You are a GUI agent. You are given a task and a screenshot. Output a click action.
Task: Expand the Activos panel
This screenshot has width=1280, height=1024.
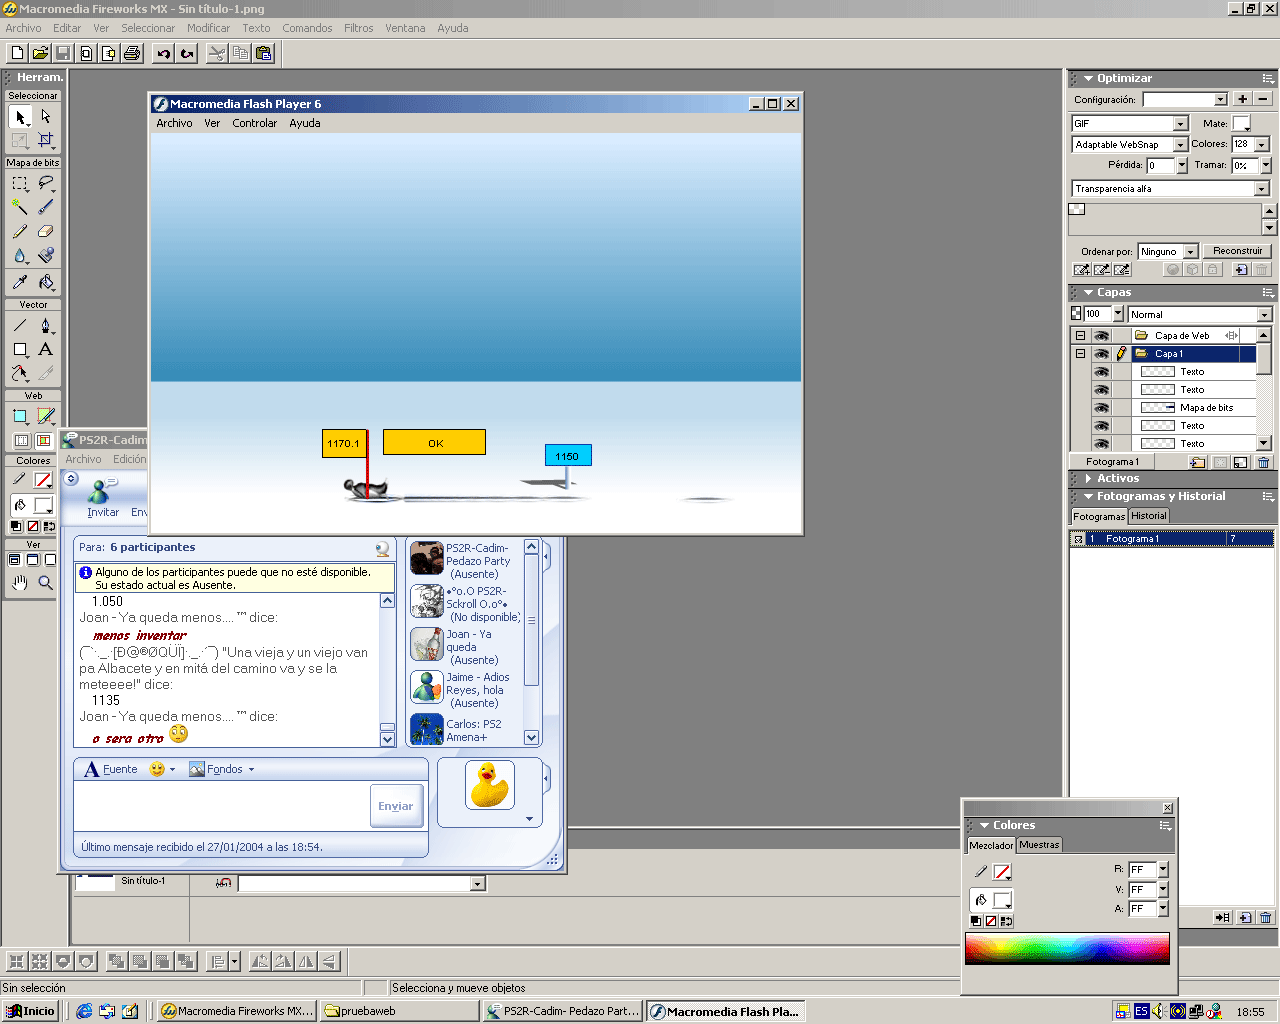(x=1088, y=479)
